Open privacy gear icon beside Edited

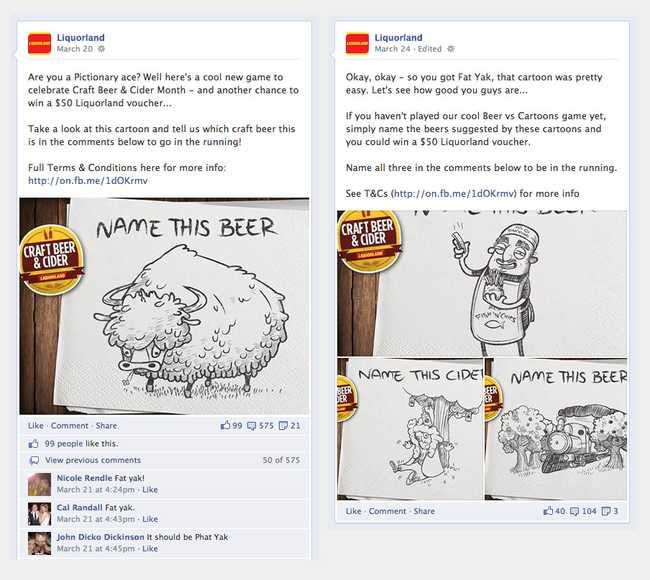451,49
